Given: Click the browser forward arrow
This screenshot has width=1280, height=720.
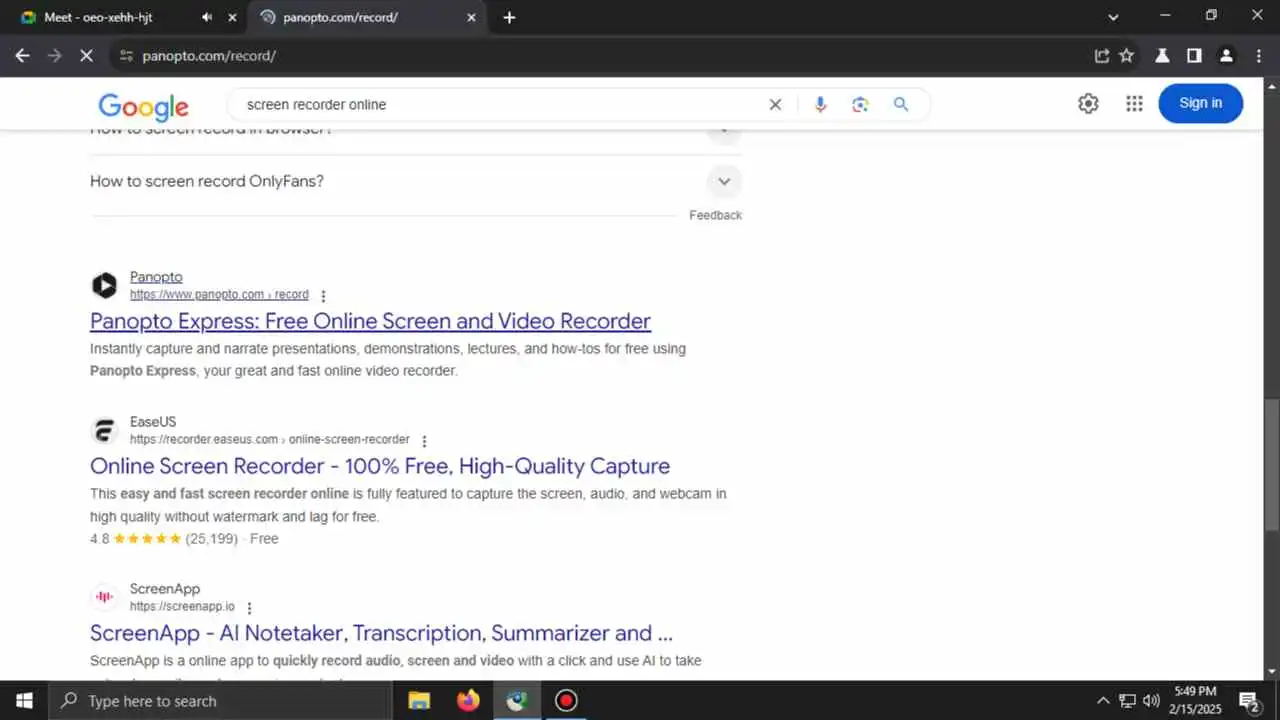Looking at the screenshot, I should (54, 56).
